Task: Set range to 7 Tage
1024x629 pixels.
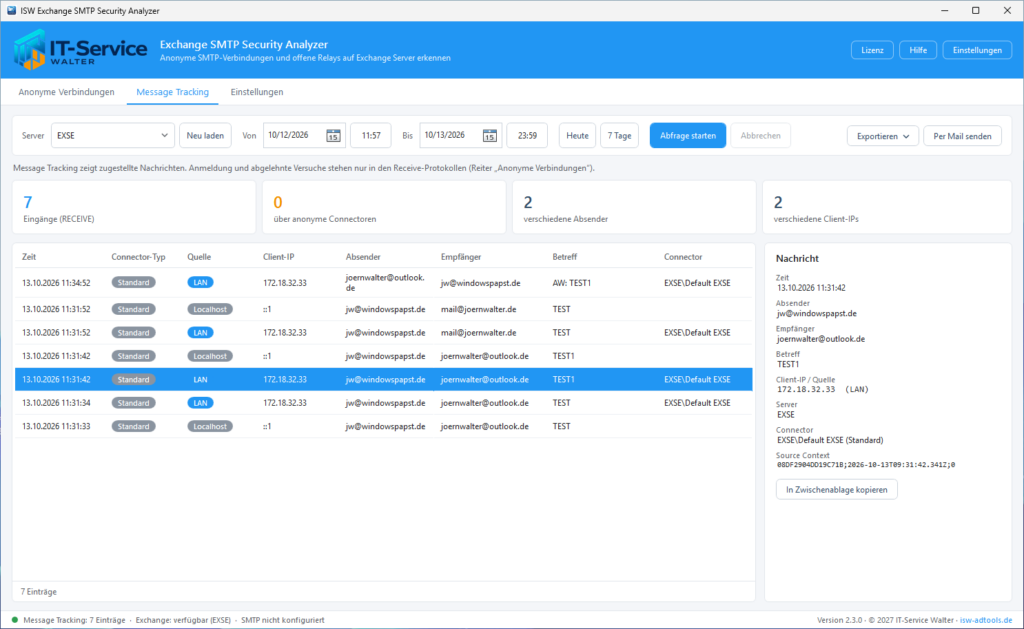Action: tap(619, 136)
